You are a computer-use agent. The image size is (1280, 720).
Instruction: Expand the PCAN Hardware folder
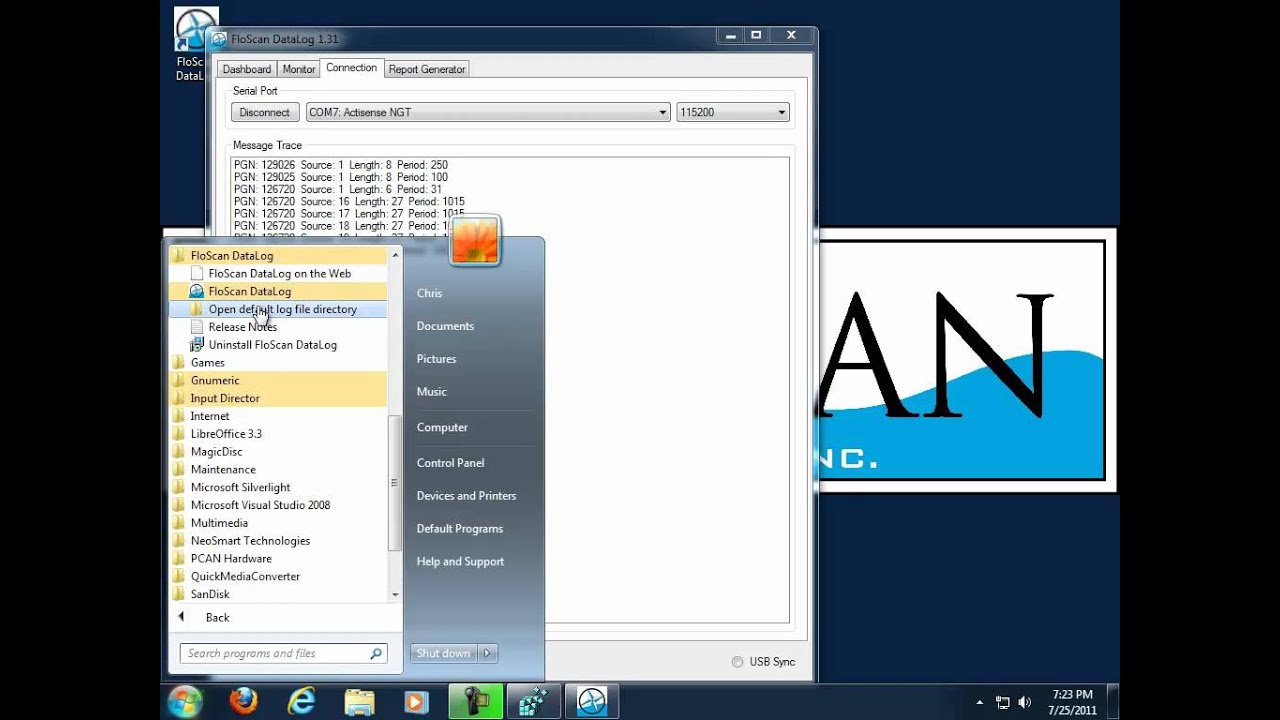[x=278, y=559]
